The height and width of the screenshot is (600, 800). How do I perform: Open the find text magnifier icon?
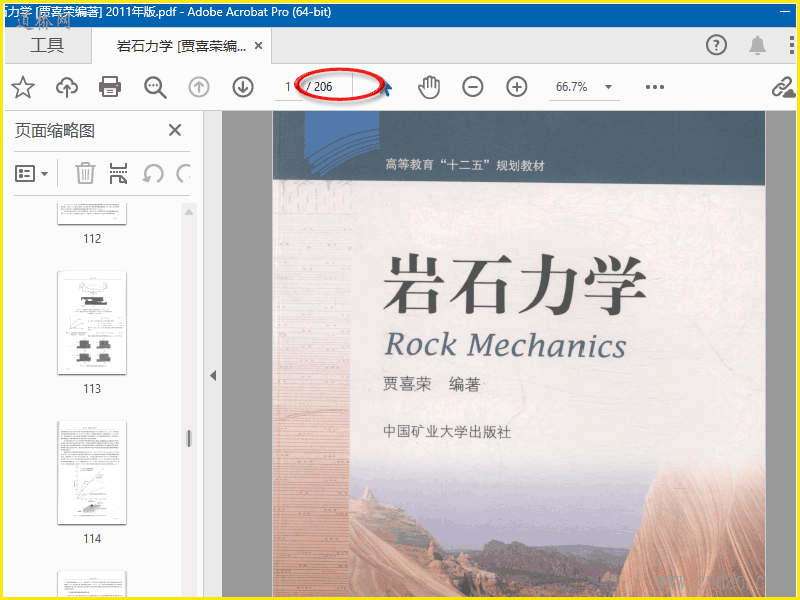pyautogui.click(x=155, y=87)
